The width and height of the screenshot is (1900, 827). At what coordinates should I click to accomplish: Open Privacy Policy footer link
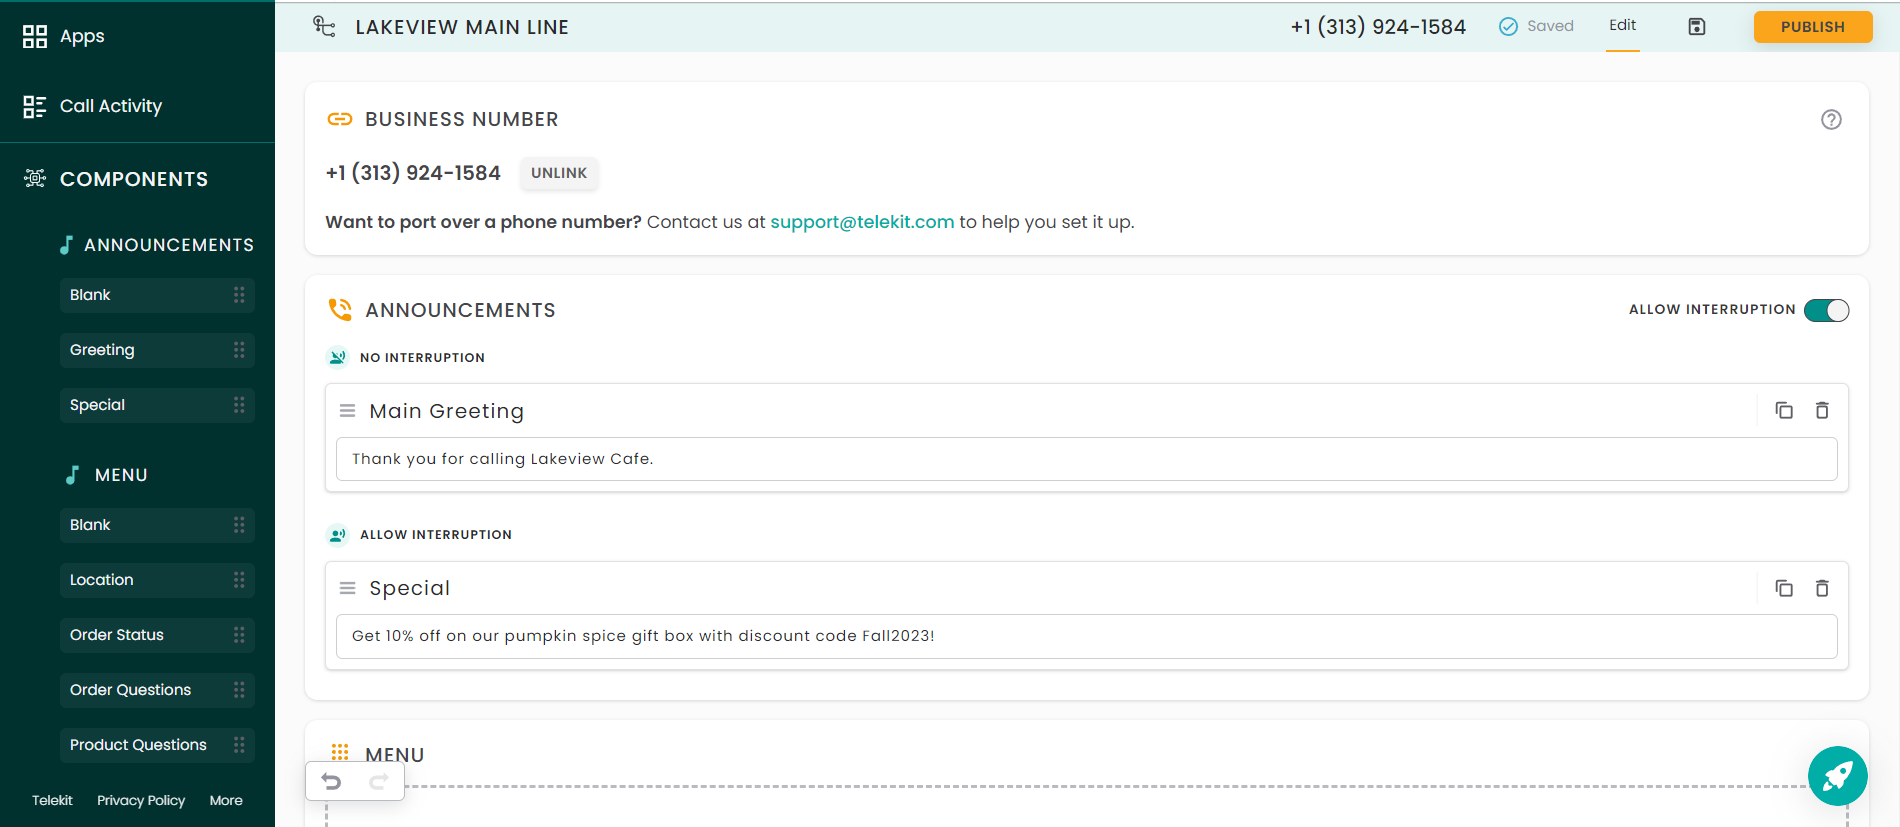click(x=141, y=800)
